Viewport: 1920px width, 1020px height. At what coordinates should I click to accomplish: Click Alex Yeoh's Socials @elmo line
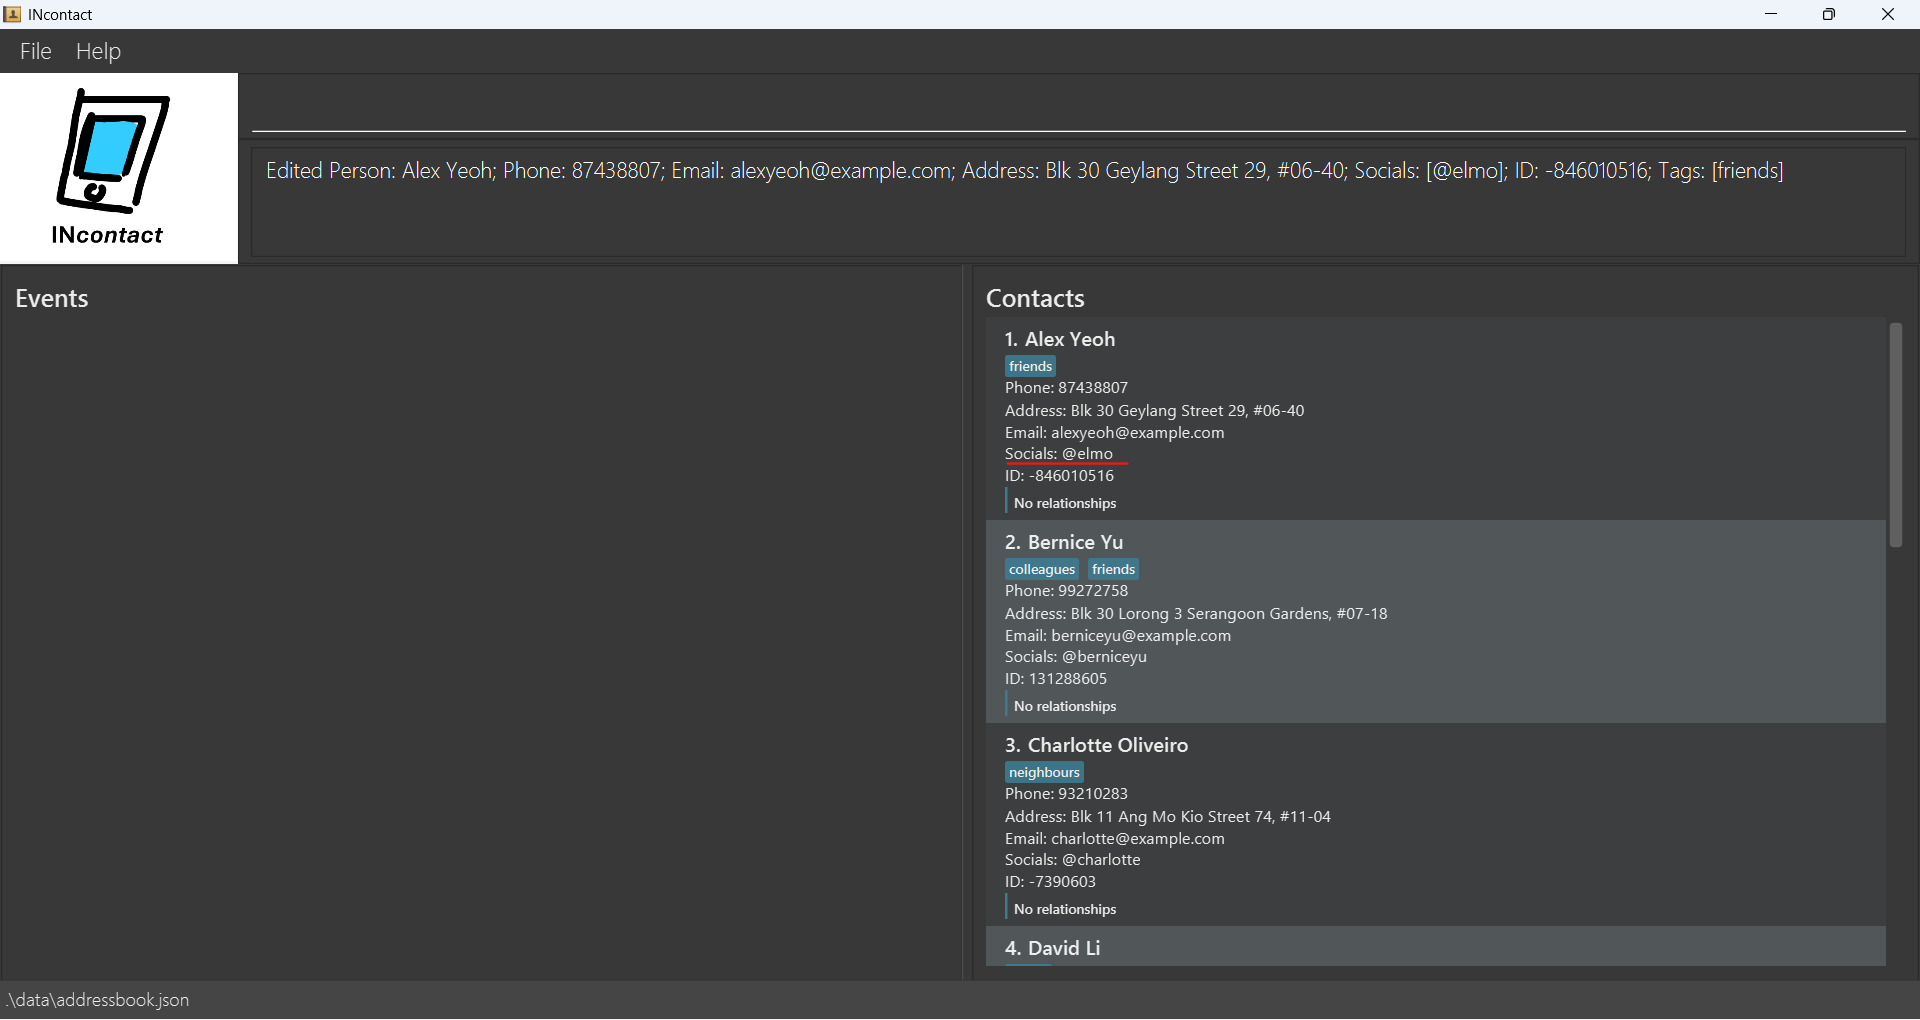tap(1059, 454)
